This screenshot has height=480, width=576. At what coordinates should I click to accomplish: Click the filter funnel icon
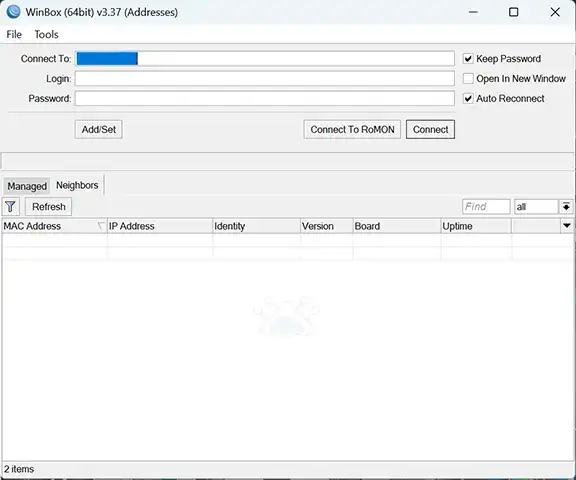(x=11, y=207)
